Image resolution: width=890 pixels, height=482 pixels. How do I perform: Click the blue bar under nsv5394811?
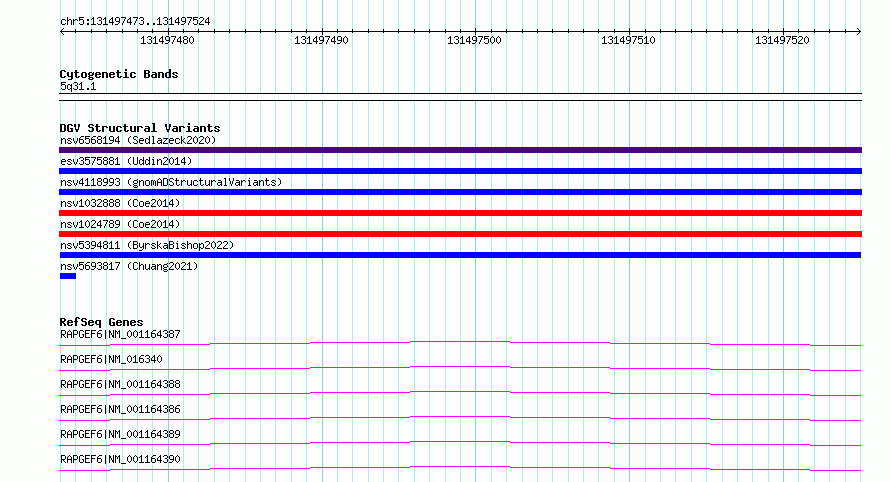[x=460, y=255]
